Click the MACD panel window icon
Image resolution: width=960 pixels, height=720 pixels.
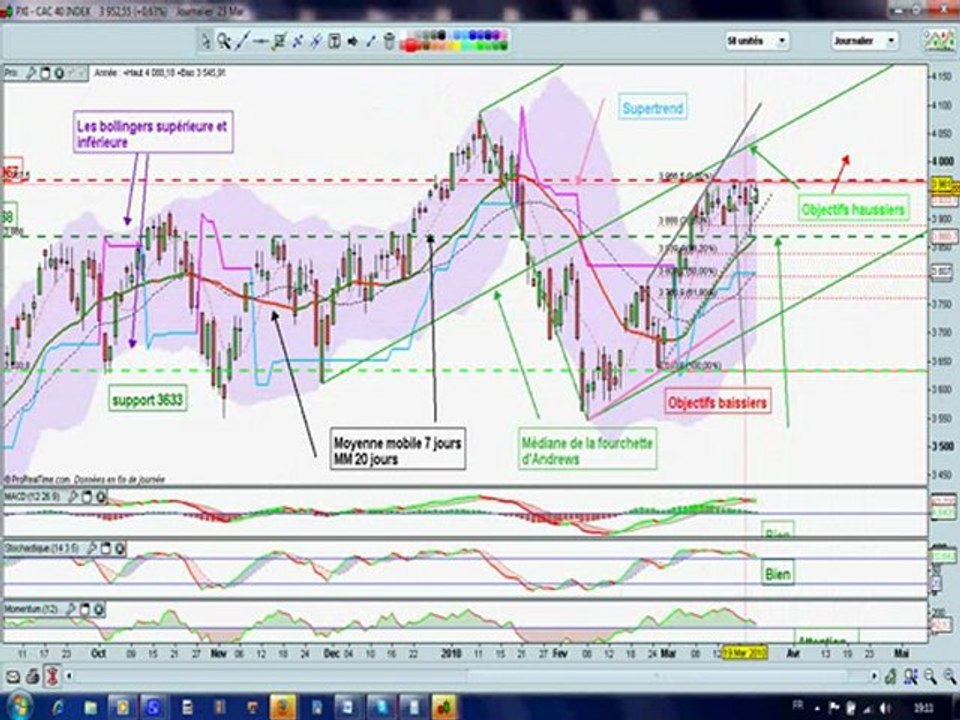[87, 497]
